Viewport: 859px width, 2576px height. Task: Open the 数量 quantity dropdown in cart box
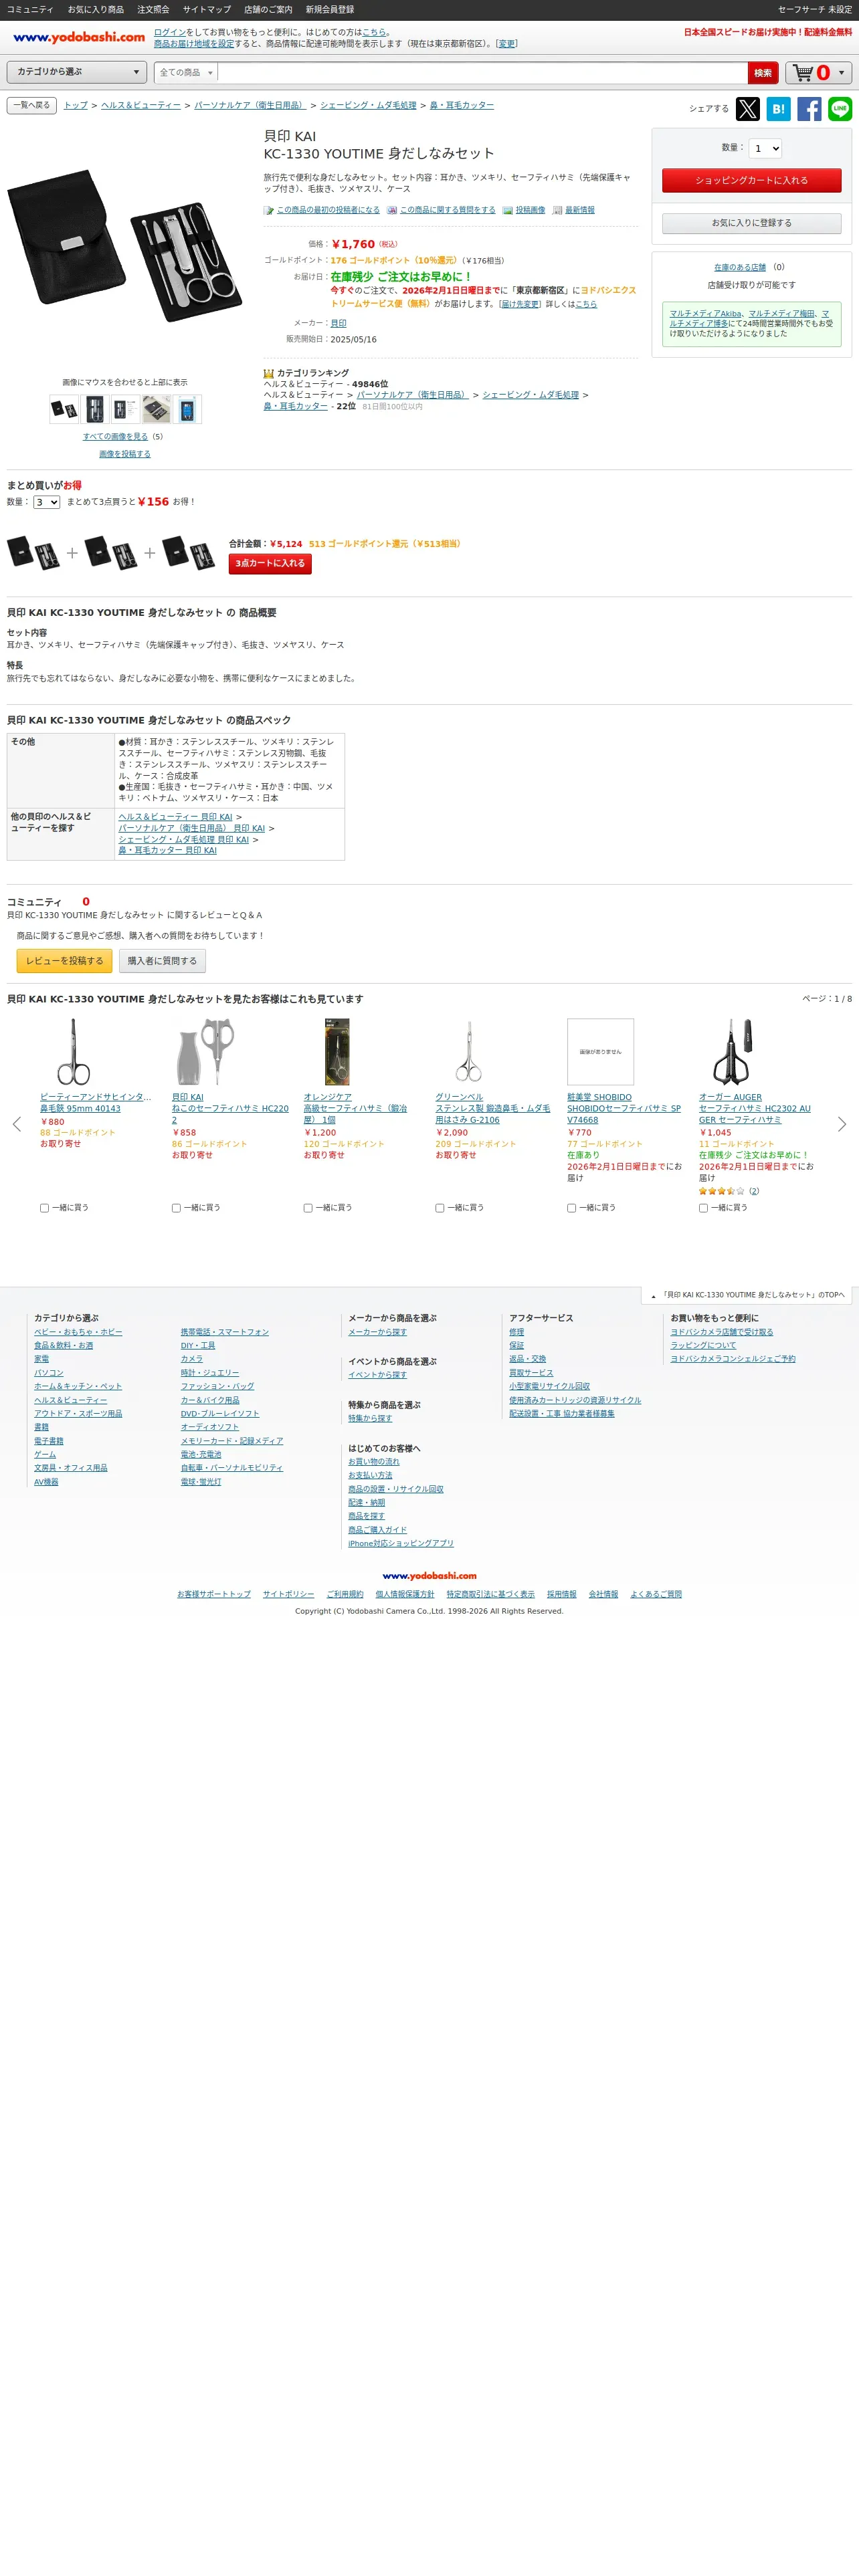765,148
